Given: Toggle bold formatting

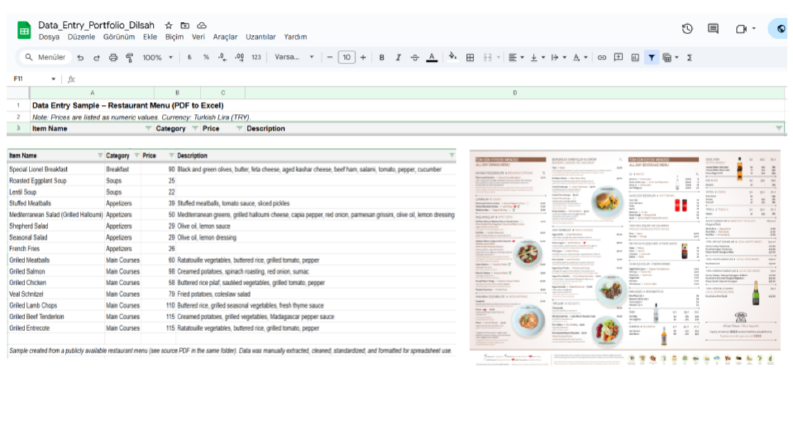Looking at the screenshot, I should 382,58.
